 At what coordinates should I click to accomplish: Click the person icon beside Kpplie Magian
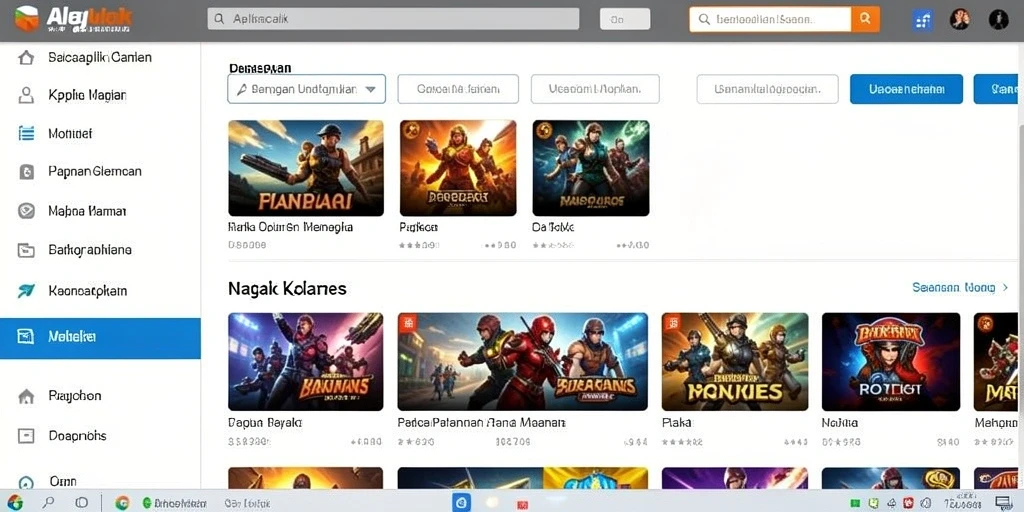click(26, 95)
